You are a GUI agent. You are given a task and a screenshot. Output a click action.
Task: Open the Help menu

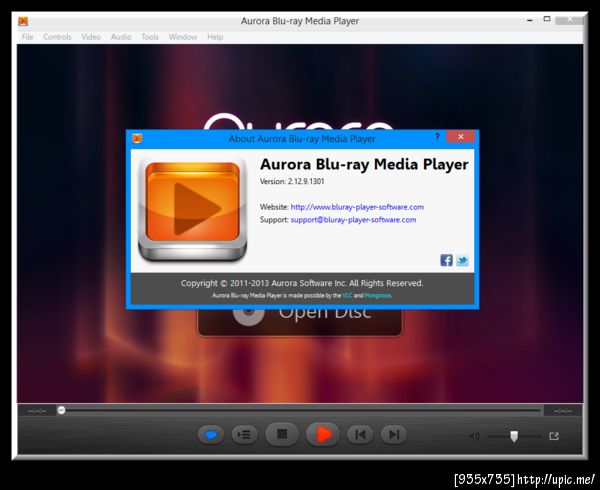coord(215,37)
